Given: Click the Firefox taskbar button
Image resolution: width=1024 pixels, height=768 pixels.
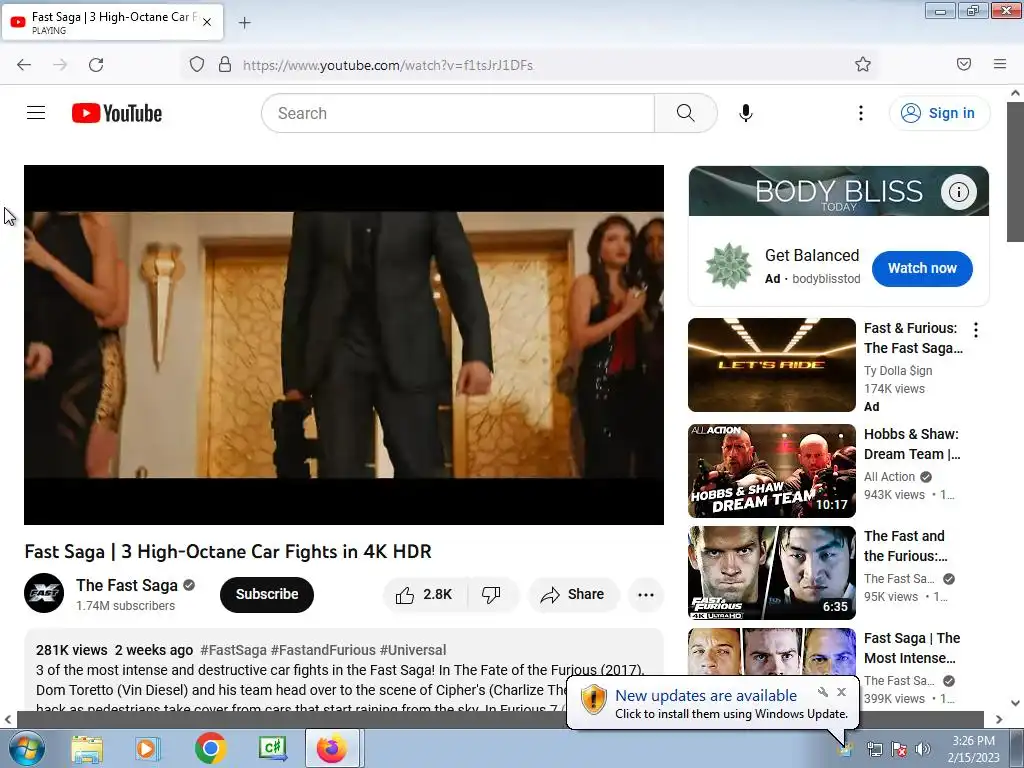Looking at the screenshot, I should click(332, 749).
